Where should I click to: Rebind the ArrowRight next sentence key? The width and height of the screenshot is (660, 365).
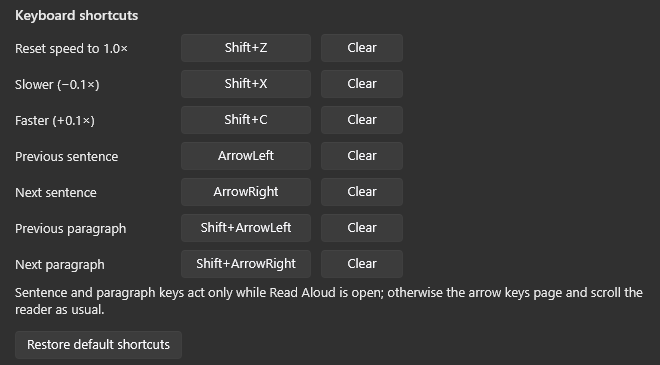[x=246, y=192]
